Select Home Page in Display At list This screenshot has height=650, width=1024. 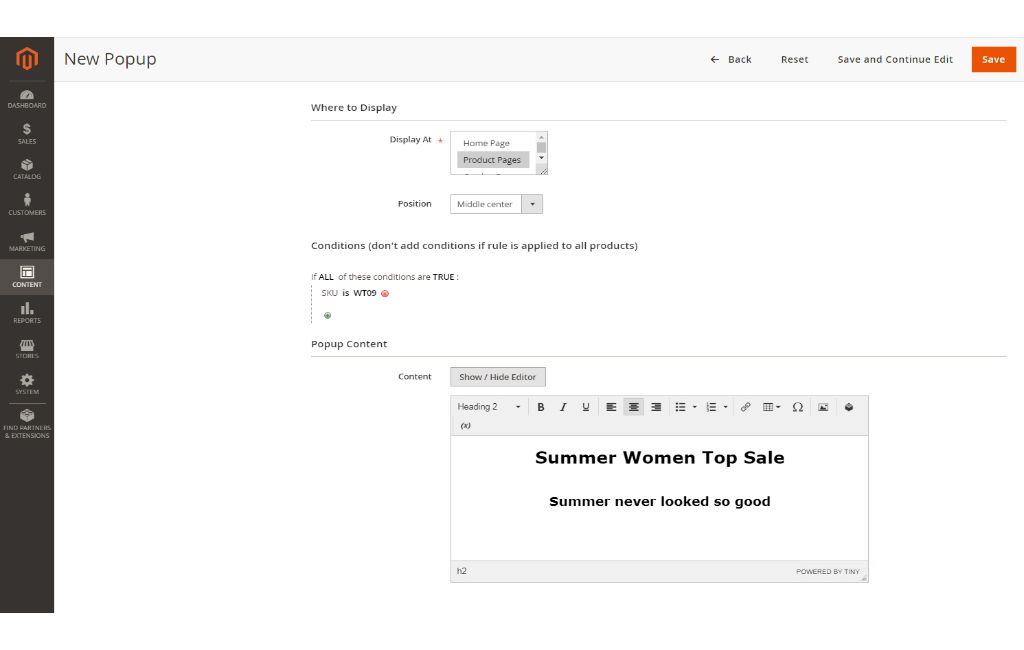tap(486, 143)
